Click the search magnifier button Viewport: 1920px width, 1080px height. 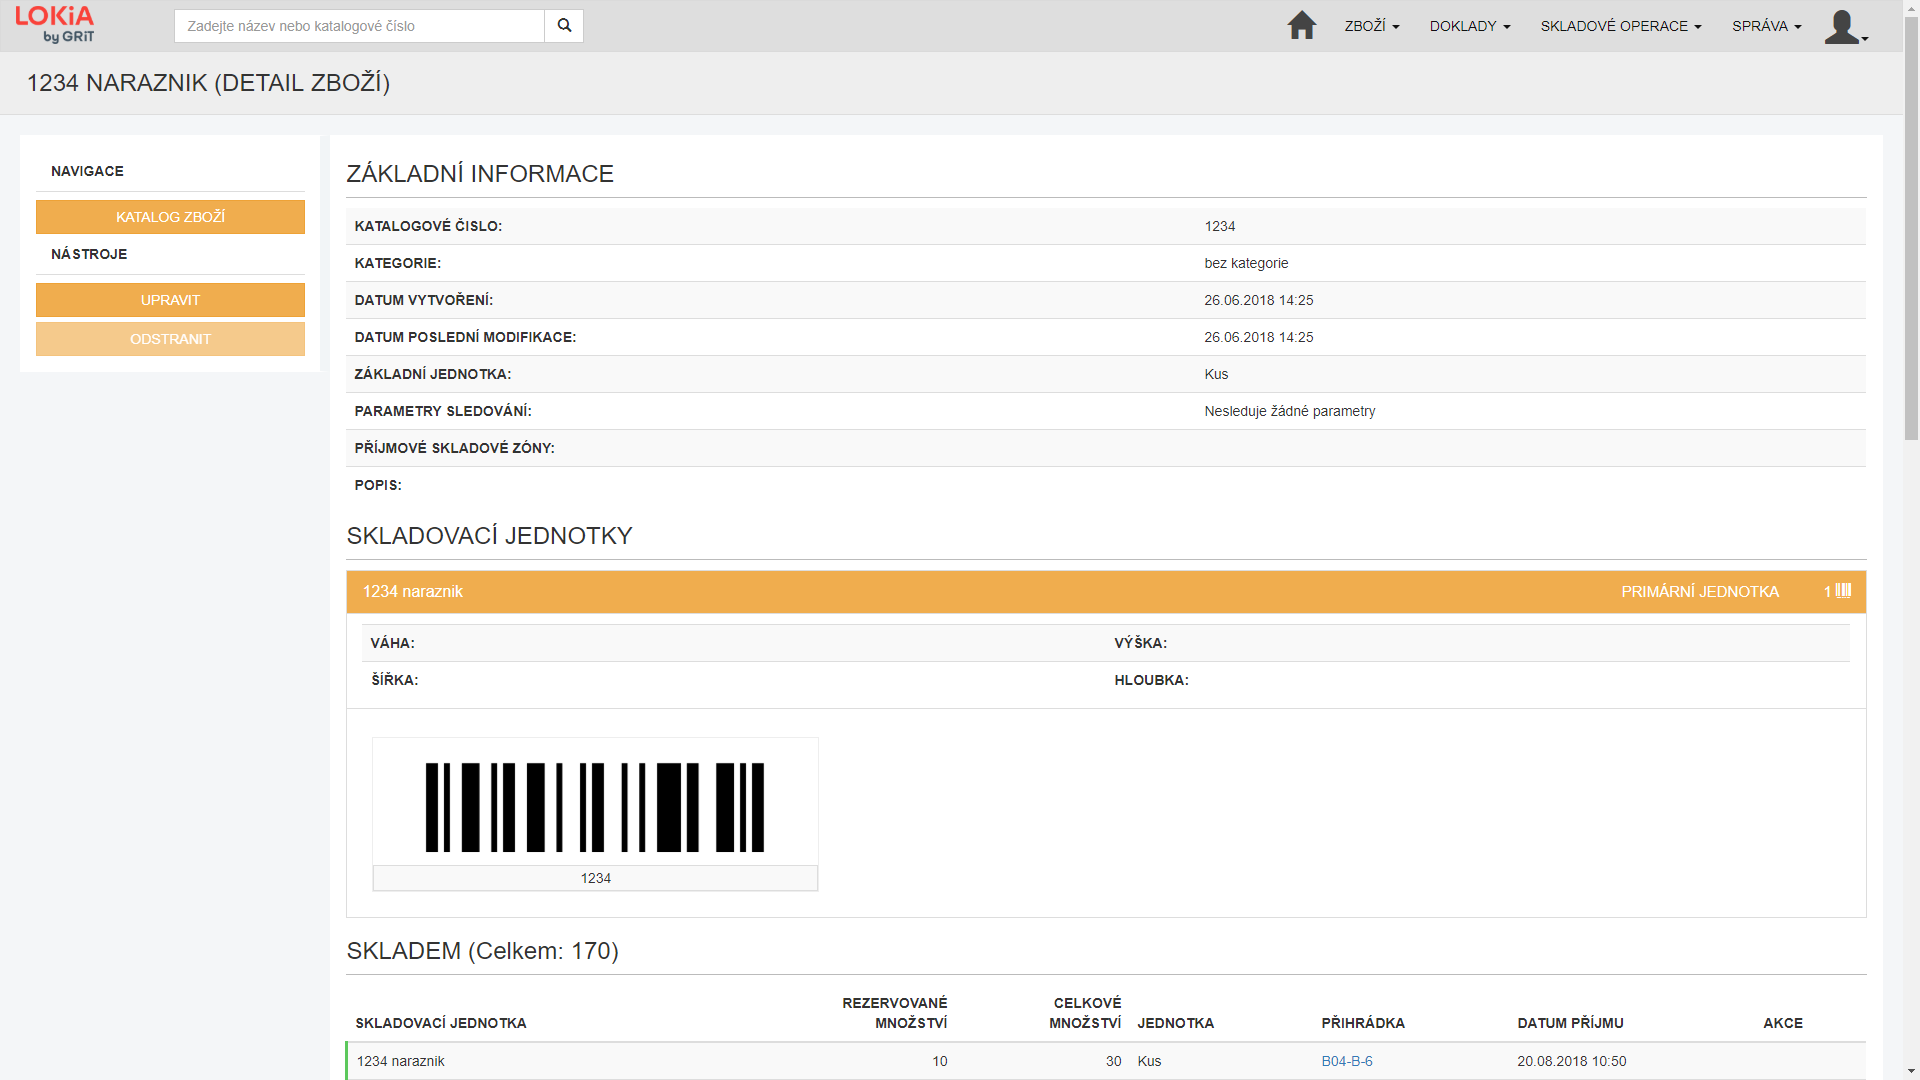click(564, 26)
